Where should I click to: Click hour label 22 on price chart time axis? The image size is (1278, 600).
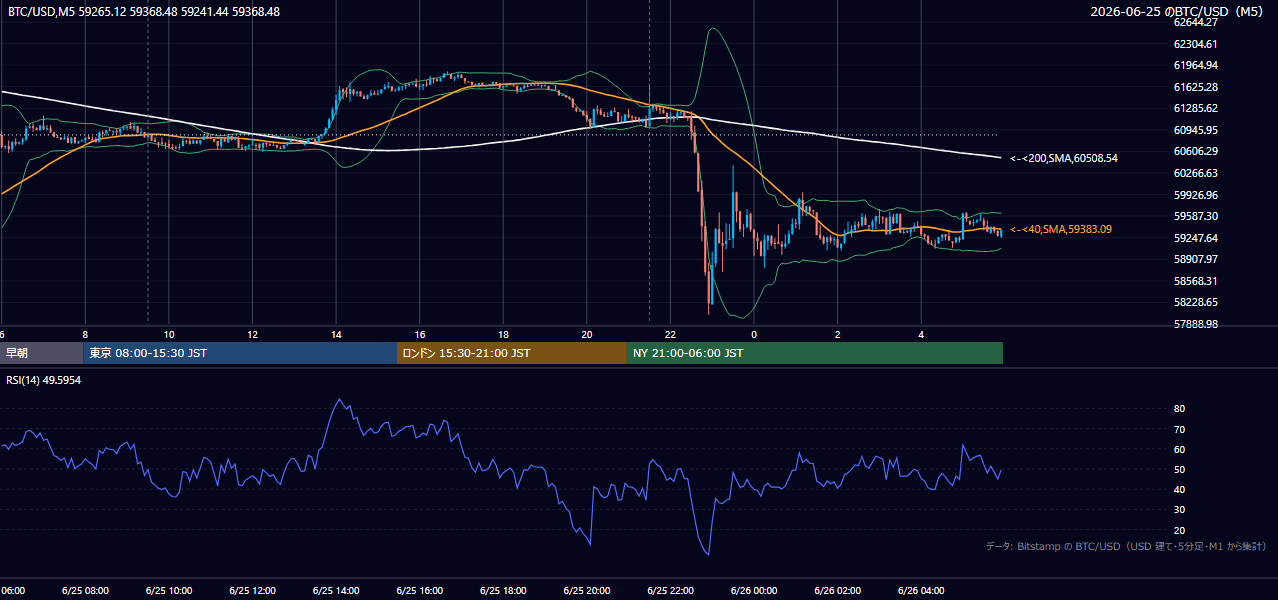(671, 335)
